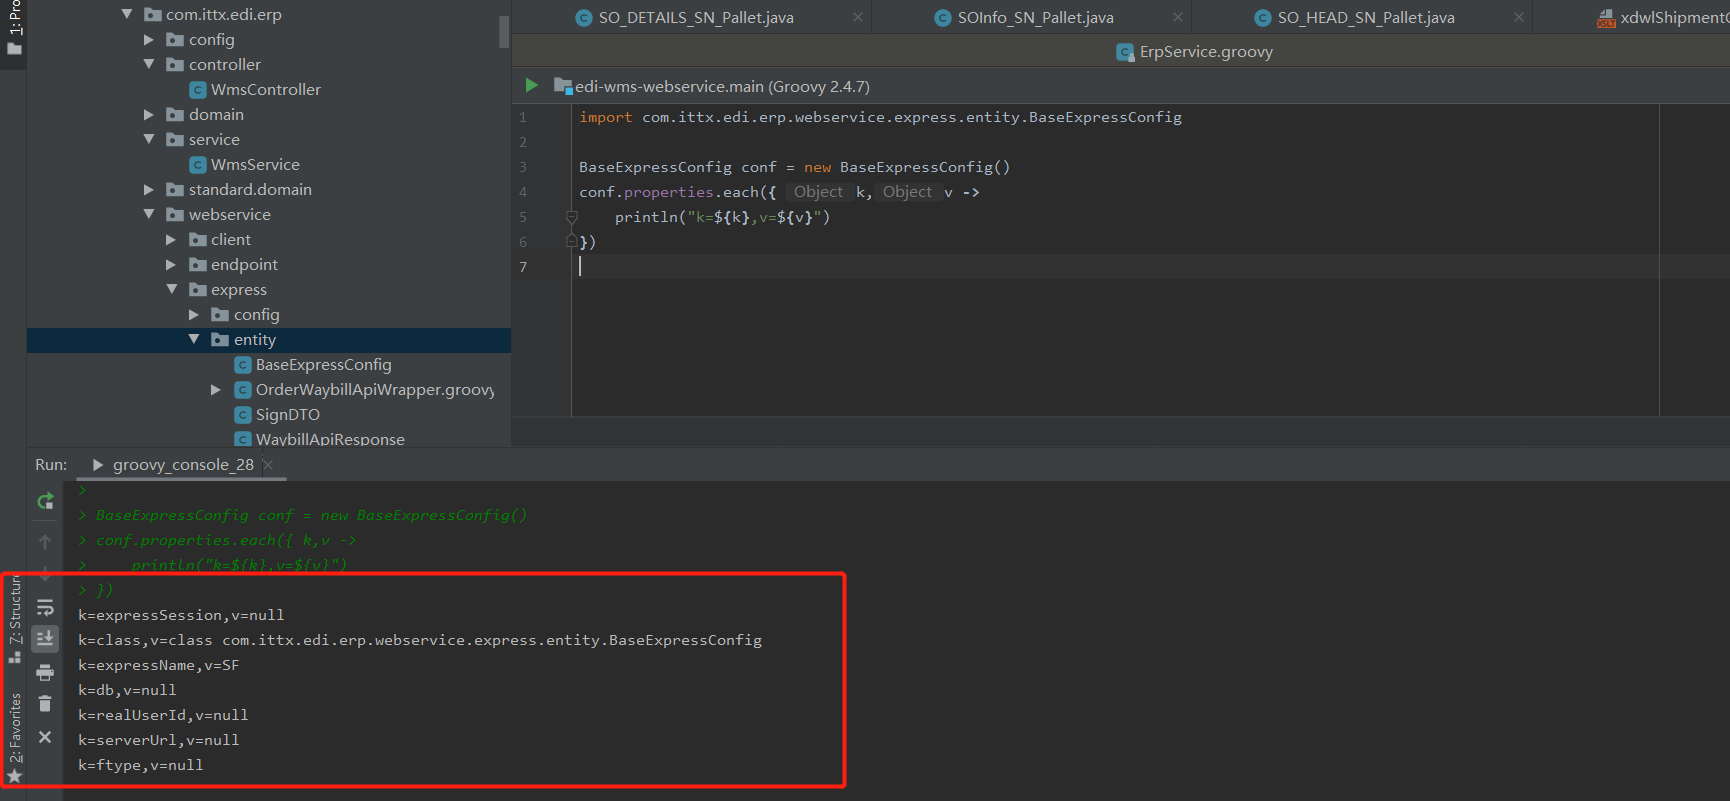The height and width of the screenshot is (801, 1730).
Task: Click the BaseExpressConfig class icon in the tree
Action: click(x=242, y=365)
